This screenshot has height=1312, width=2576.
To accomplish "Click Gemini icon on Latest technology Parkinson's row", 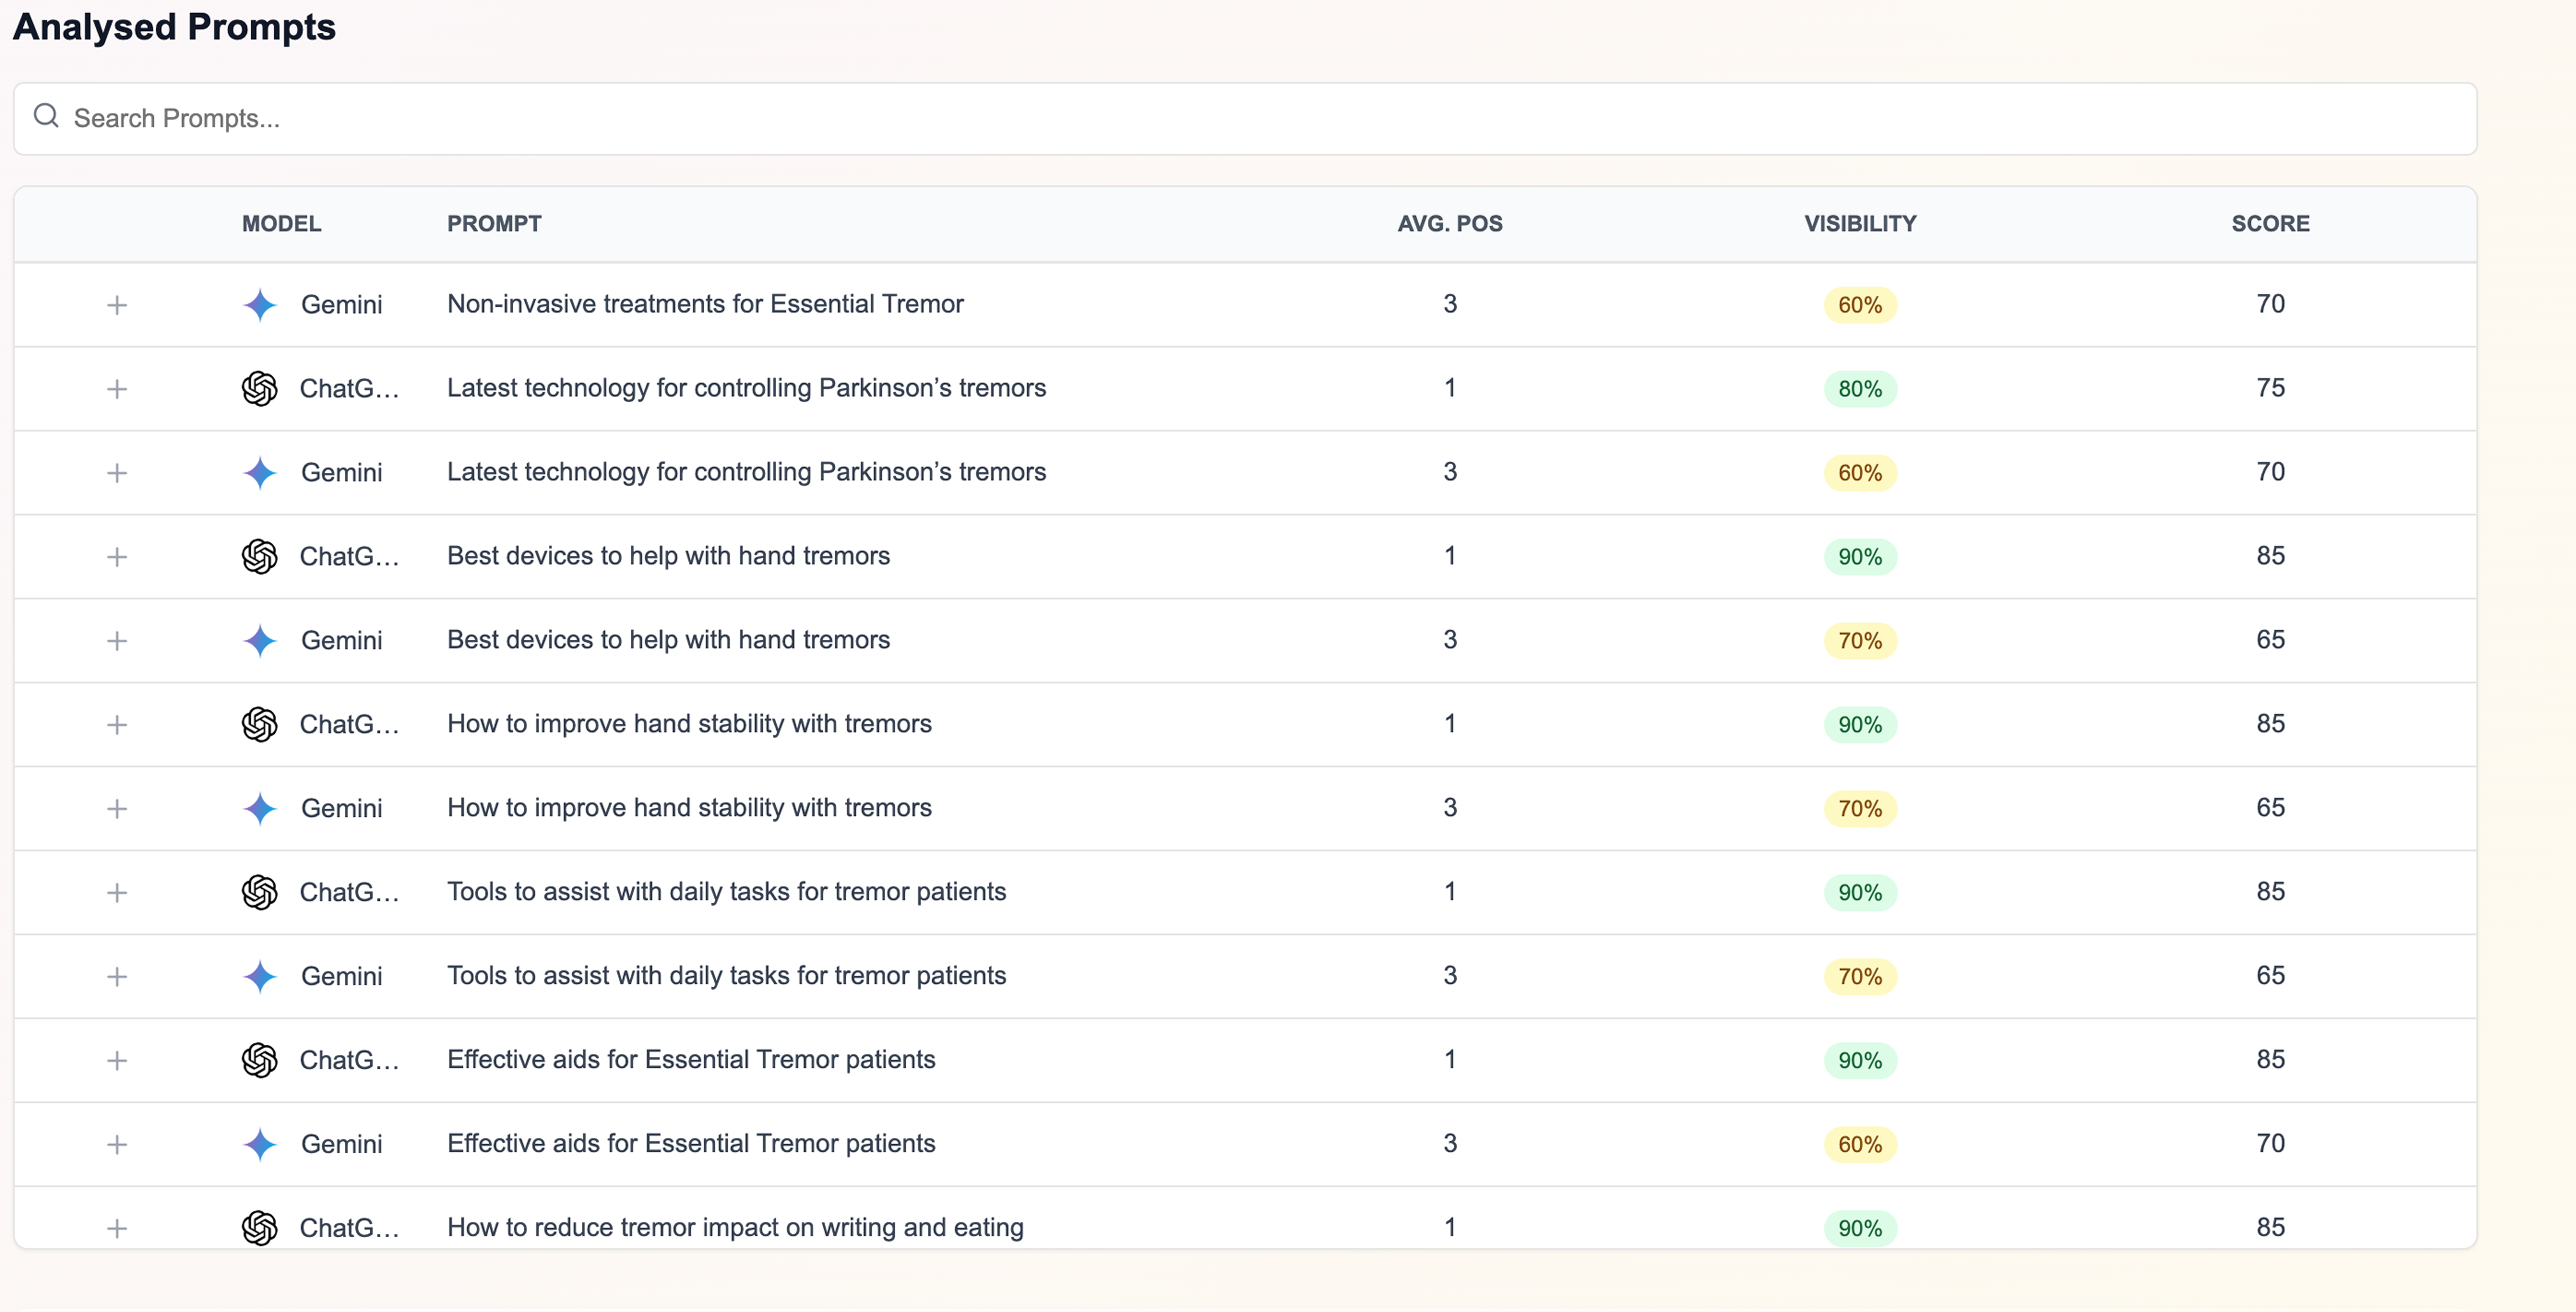I will tap(260, 472).
